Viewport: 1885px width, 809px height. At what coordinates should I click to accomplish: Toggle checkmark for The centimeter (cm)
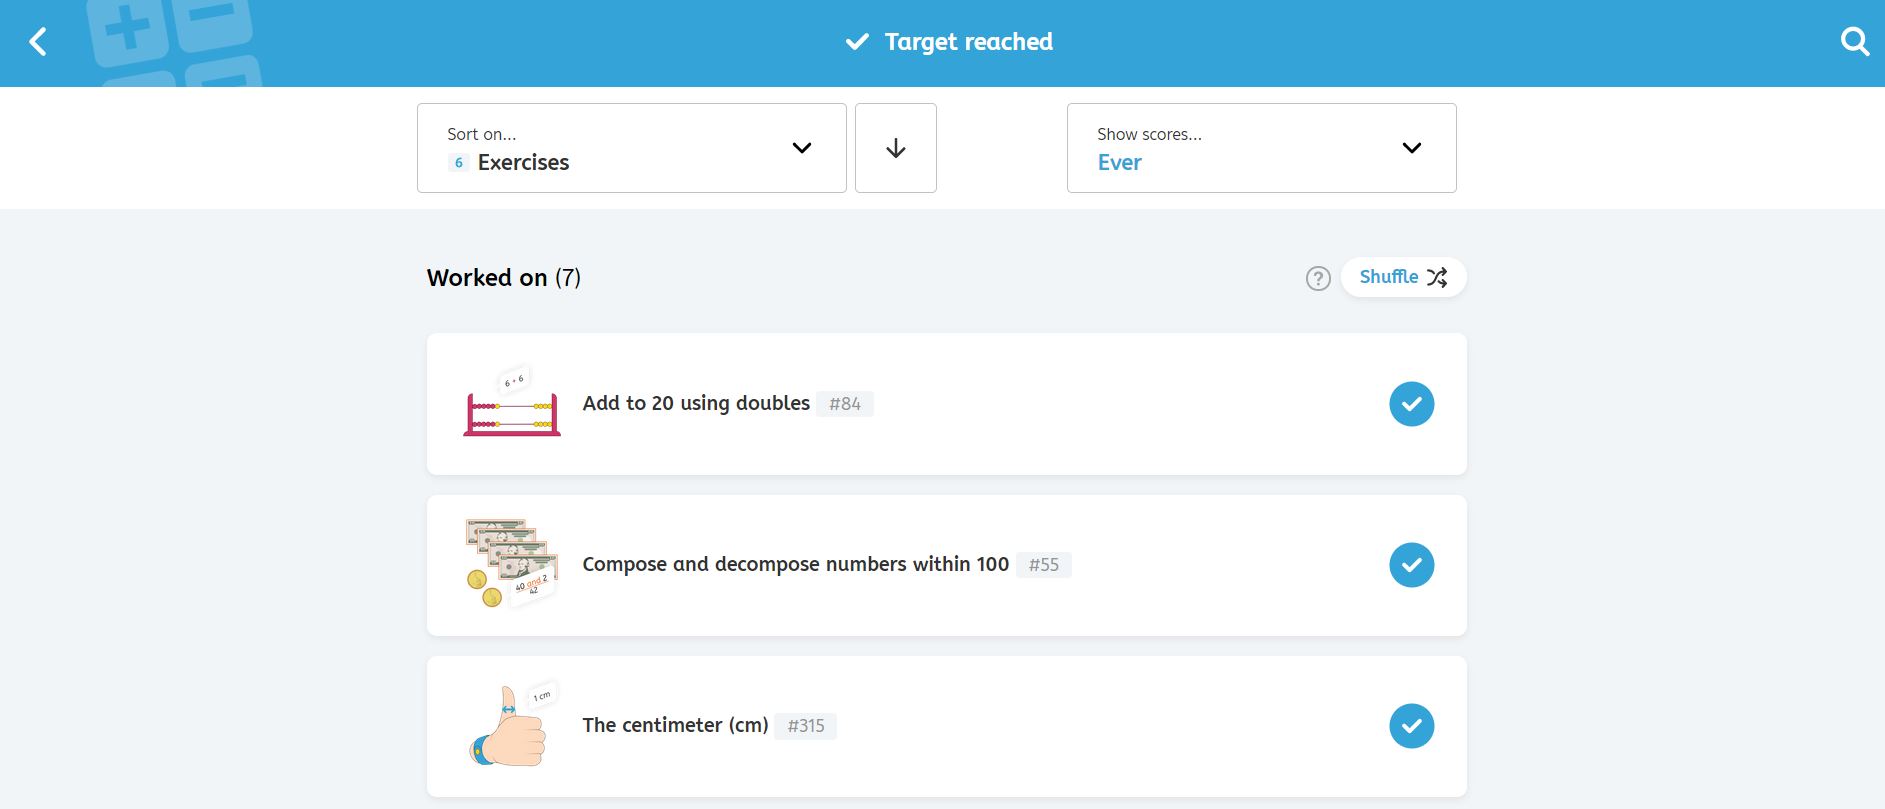pos(1411,726)
